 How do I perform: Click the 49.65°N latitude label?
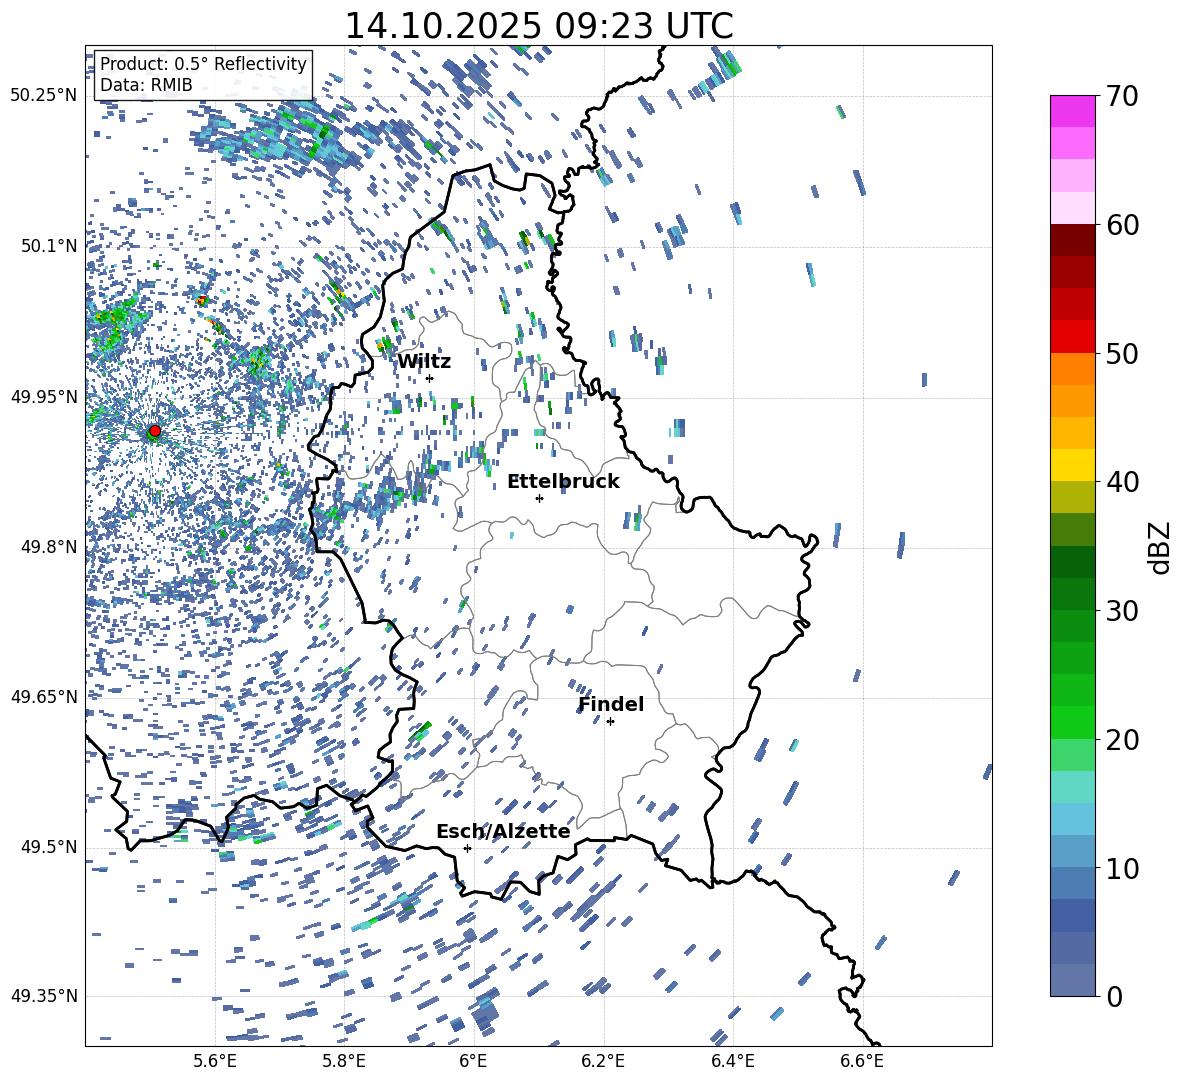point(44,696)
